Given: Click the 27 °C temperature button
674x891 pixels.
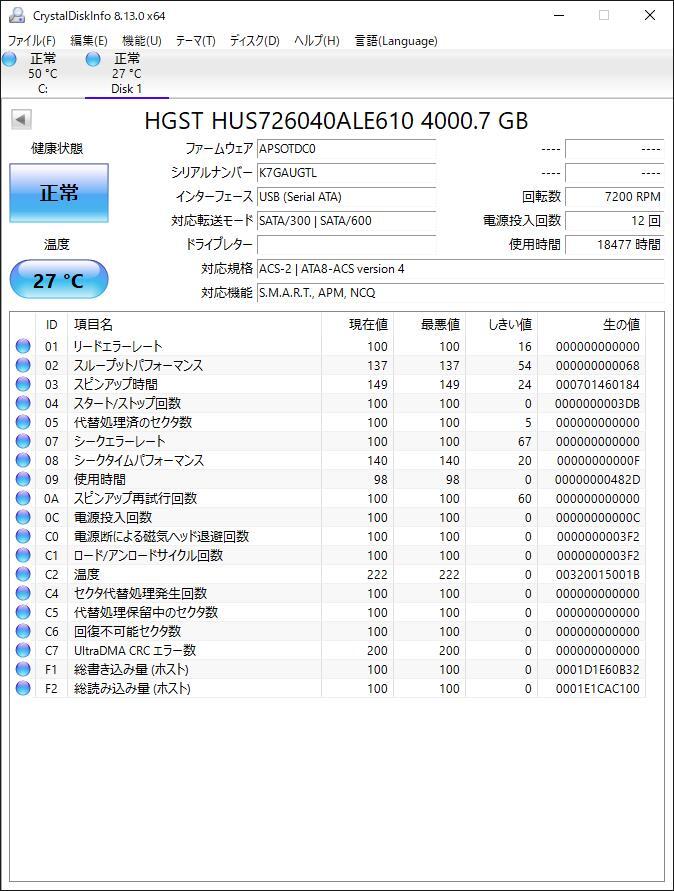Looking at the screenshot, I should tap(59, 280).
